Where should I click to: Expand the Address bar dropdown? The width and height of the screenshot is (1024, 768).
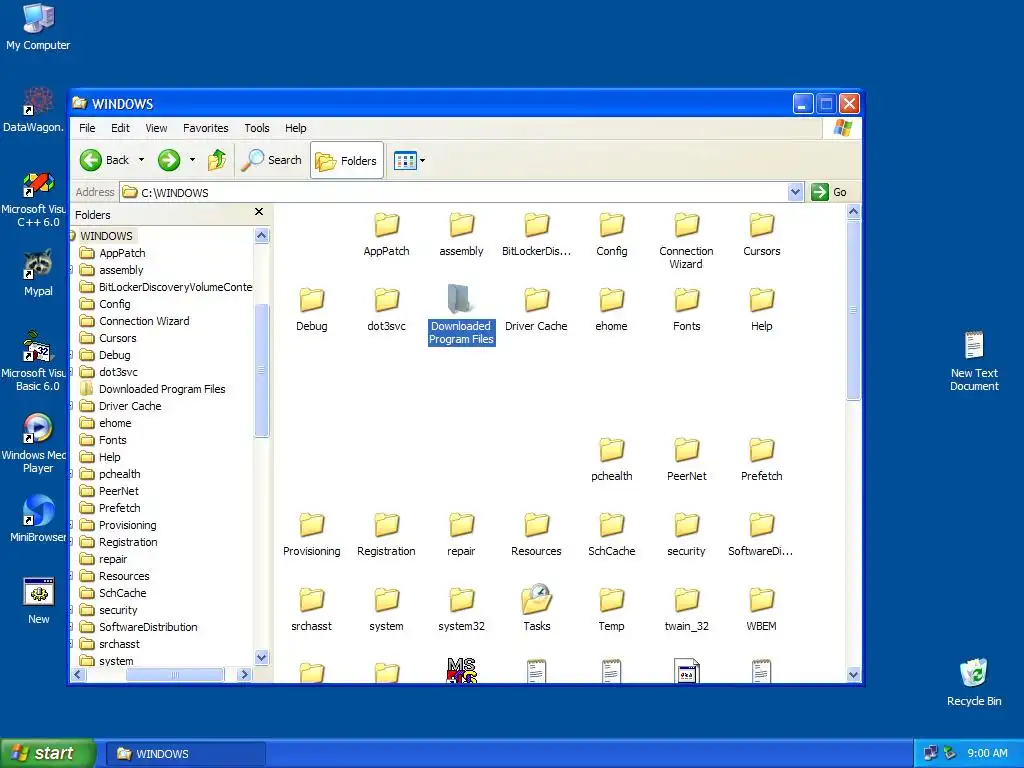pos(795,192)
